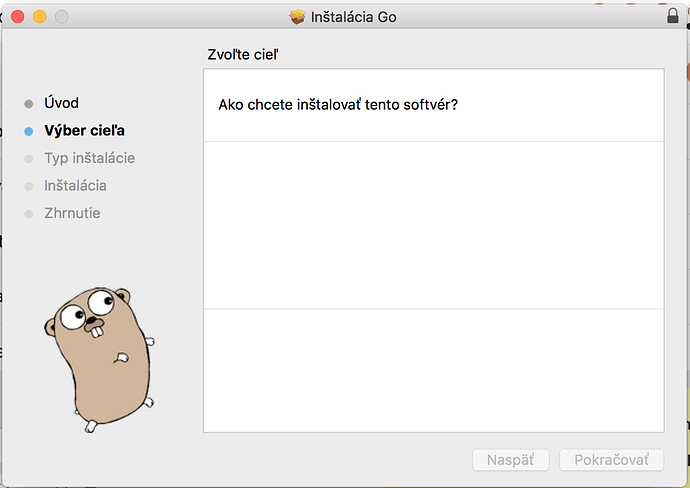Select the Zhrnutie step in sidebar
The height and width of the screenshot is (488, 690).
[72, 213]
